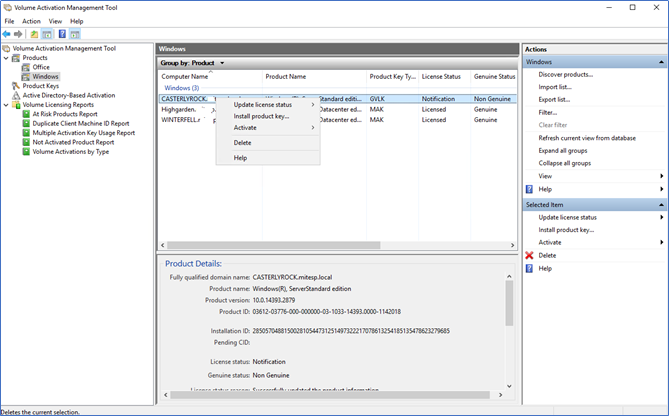Click Import list action
669x416 pixels.
[555, 87]
